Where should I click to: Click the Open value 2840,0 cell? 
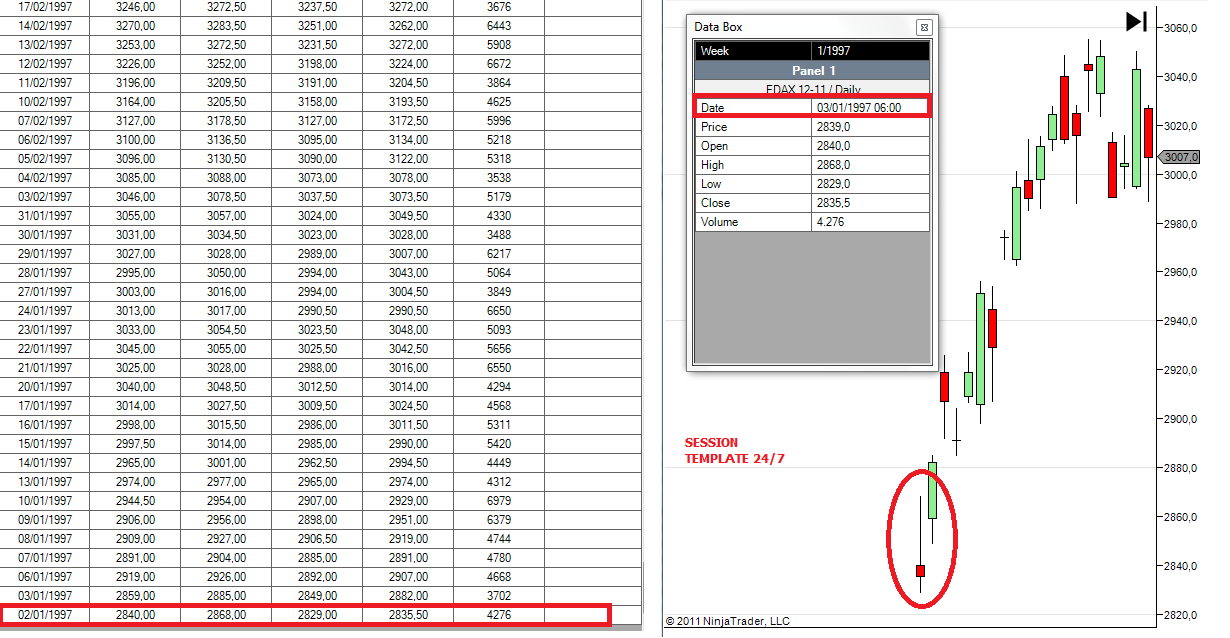tap(870, 146)
